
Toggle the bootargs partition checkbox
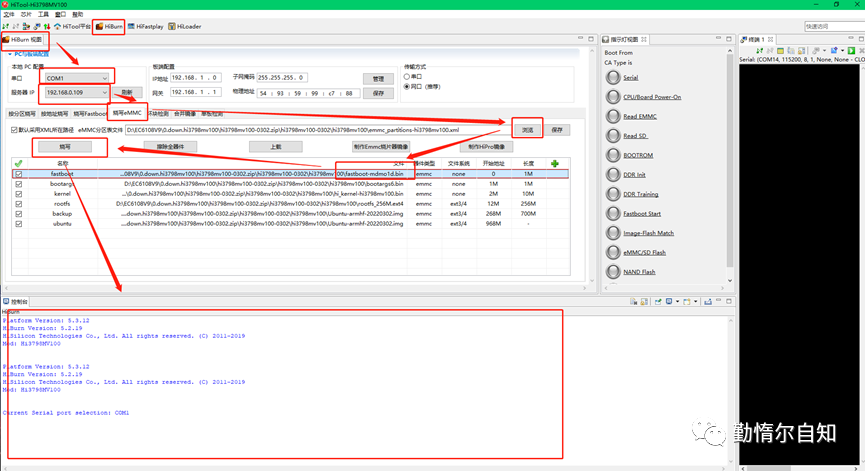tap(19, 184)
